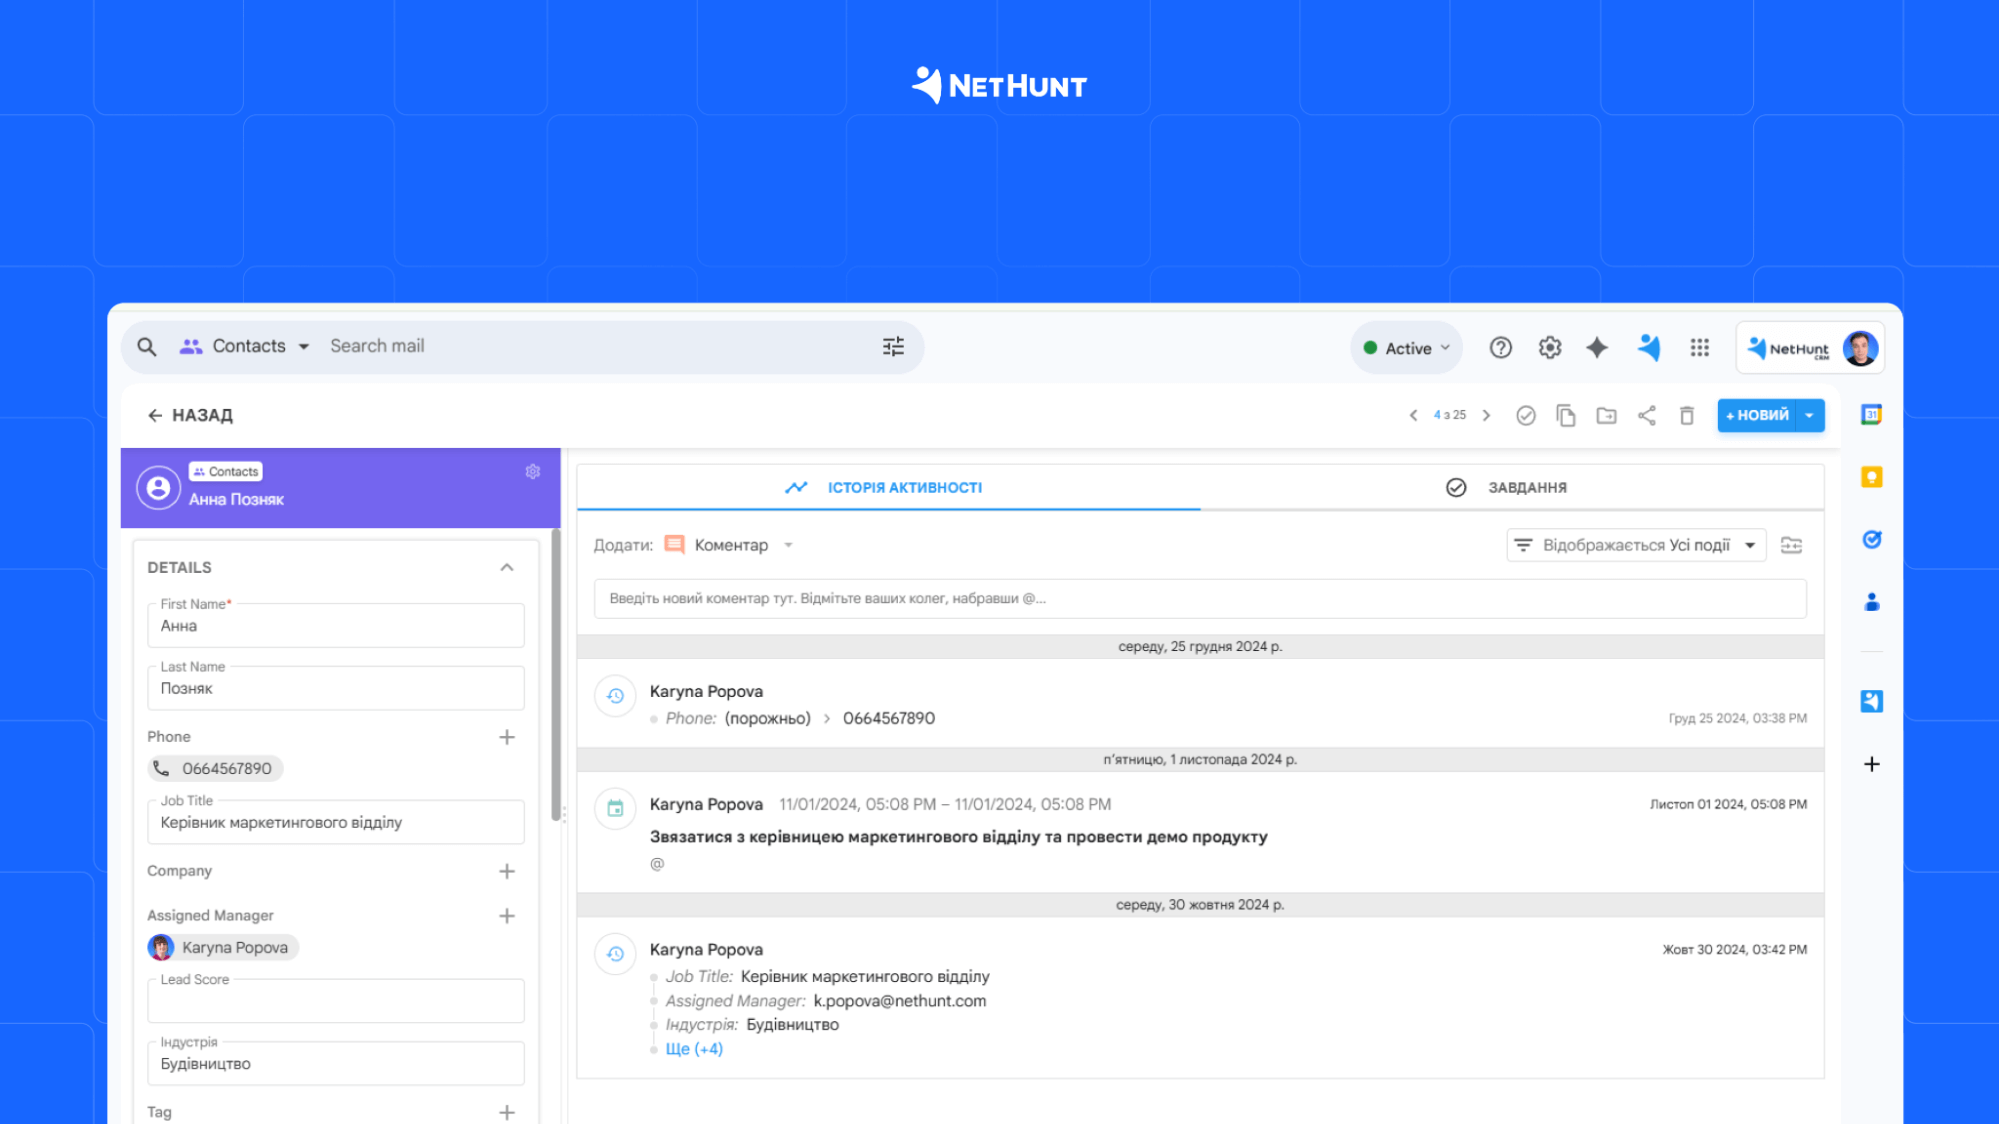Click the user profile avatar
Screen dimensions: 1999x1125
click(x=1860, y=348)
